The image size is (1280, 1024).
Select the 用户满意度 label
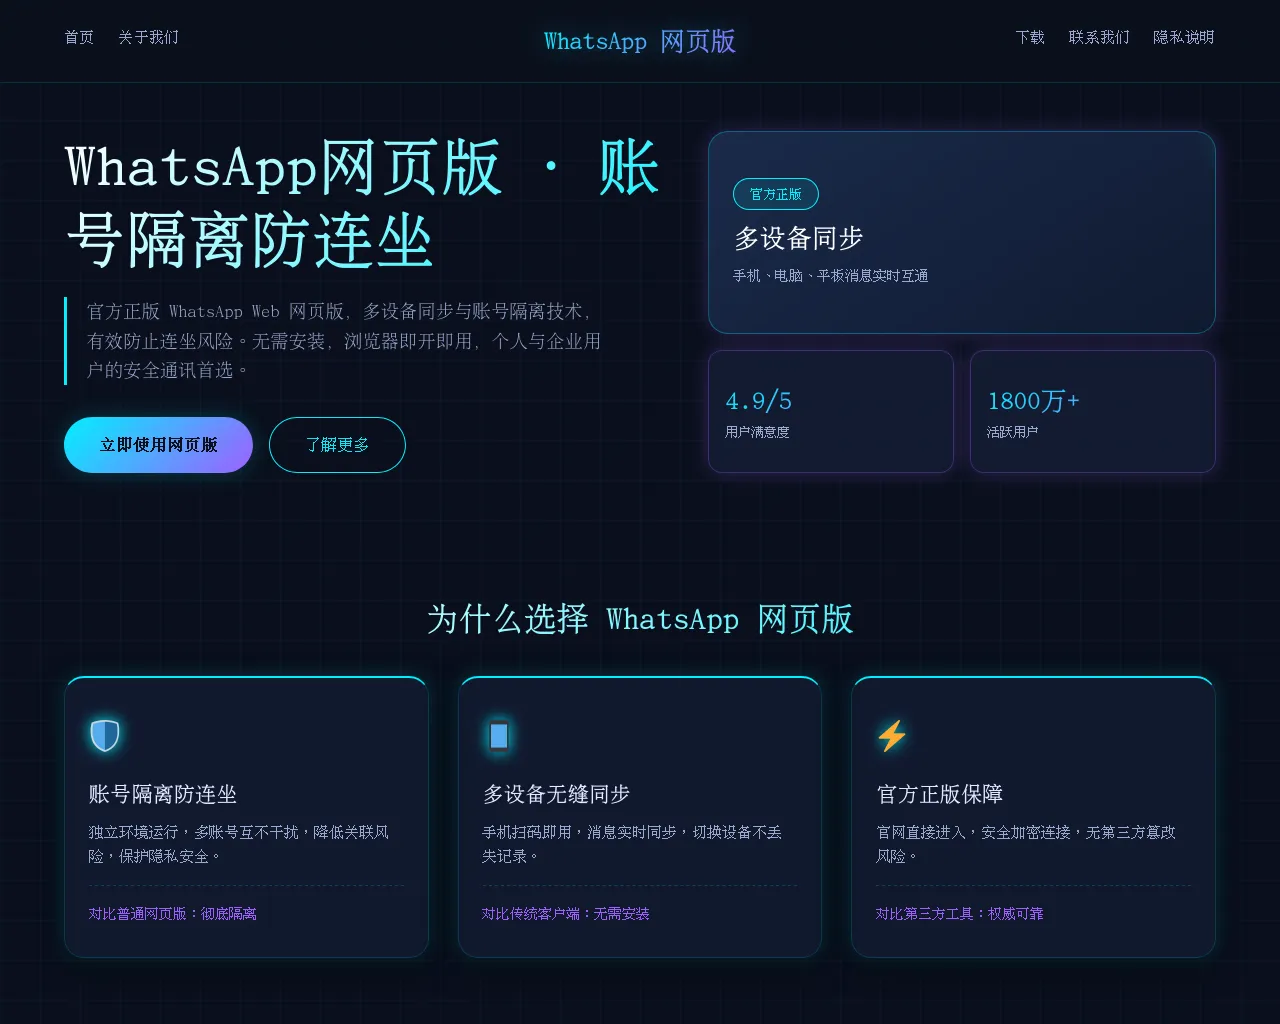[757, 432]
